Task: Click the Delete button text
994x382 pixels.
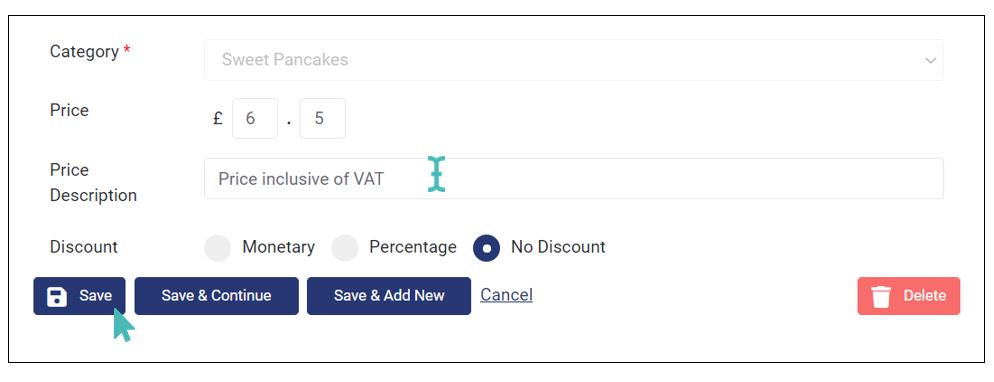Action: pyautogui.click(x=924, y=296)
